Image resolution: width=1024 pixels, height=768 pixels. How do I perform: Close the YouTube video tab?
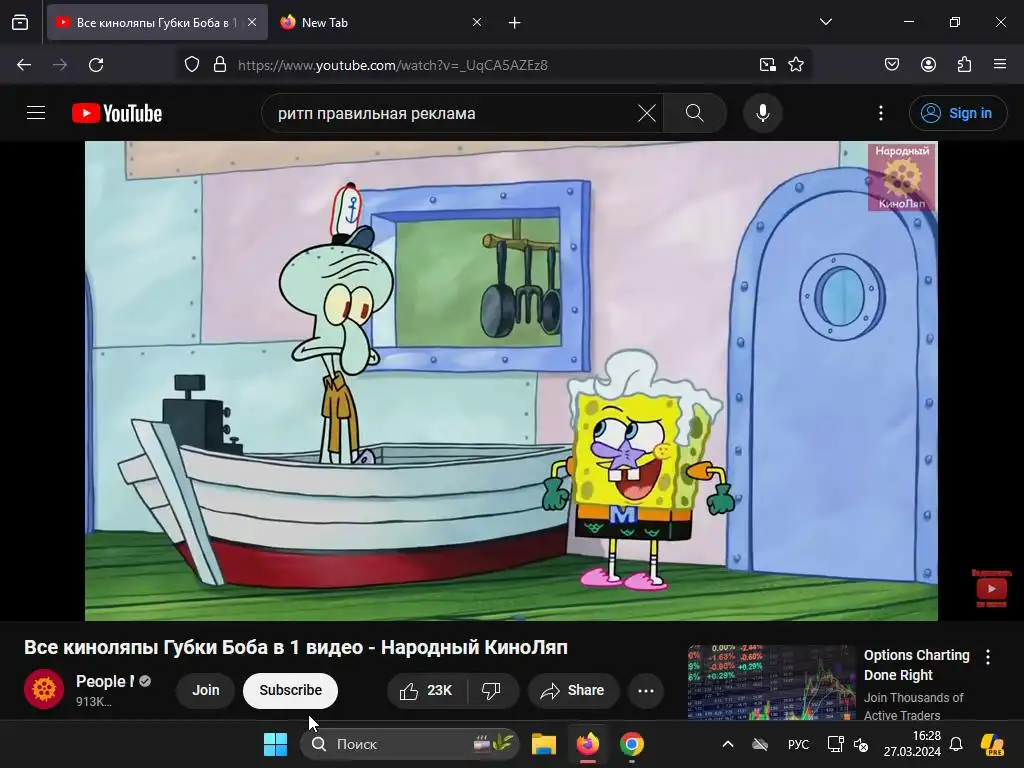pos(252,22)
